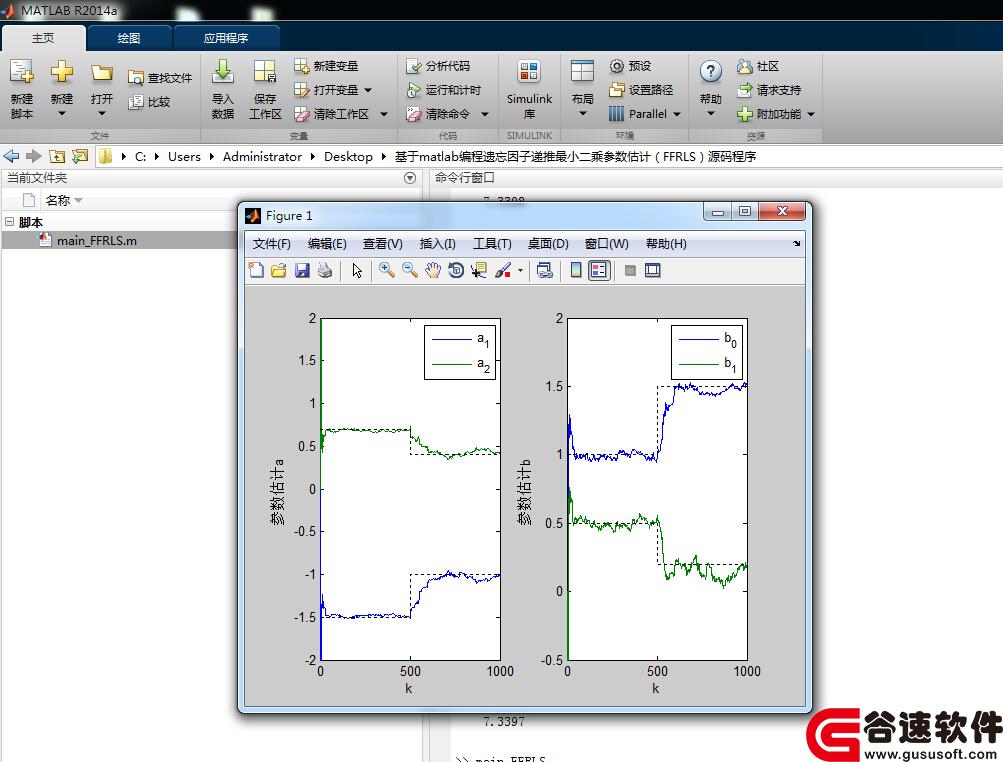Click the Hide Plot Tools icon
The image size is (1003, 762).
pyautogui.click(x=630, y=270)
